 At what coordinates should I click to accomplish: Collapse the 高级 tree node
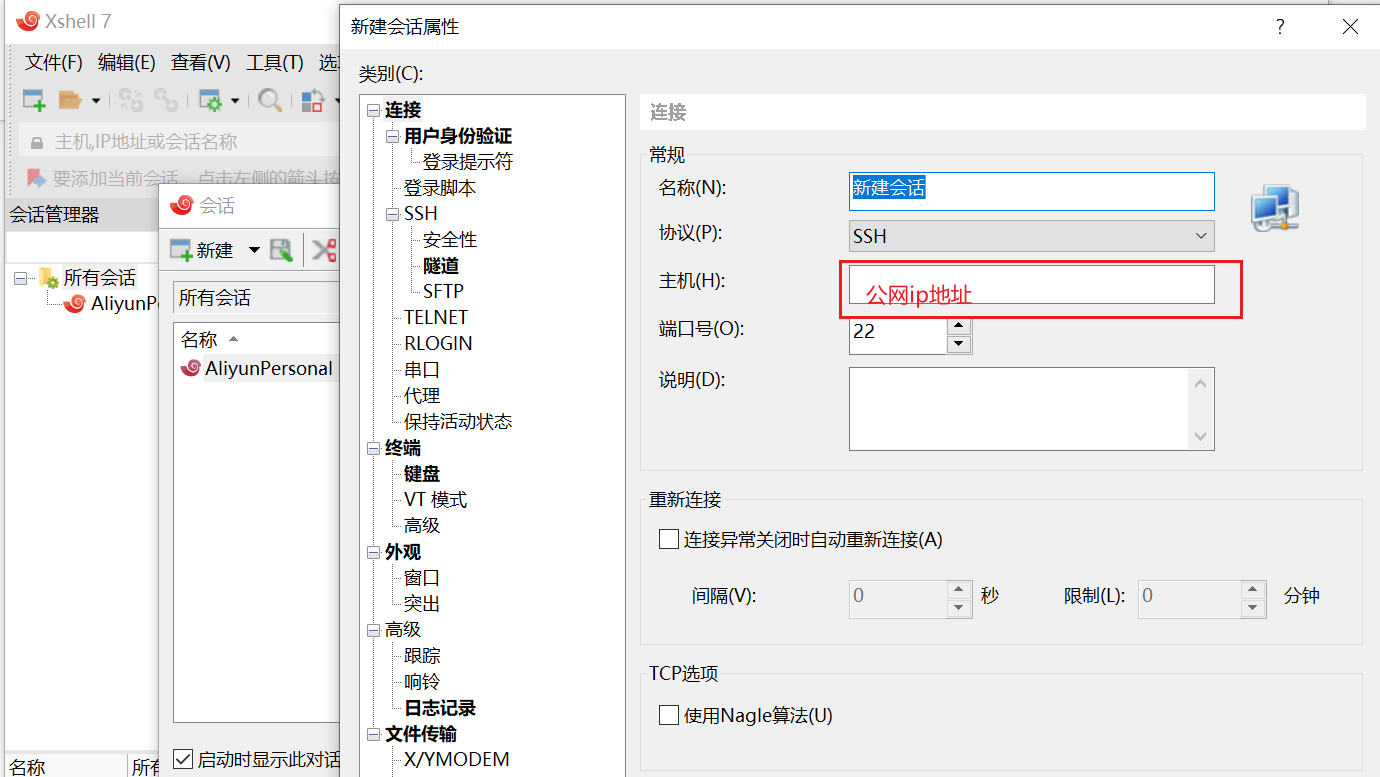(373, 630)
